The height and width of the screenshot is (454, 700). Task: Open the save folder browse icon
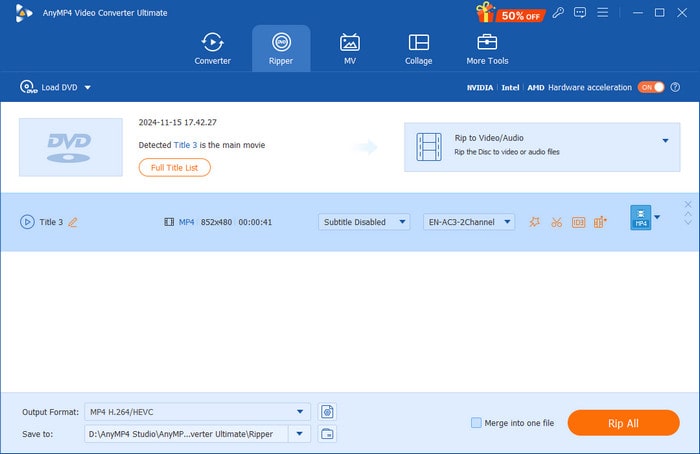[327, 433]
